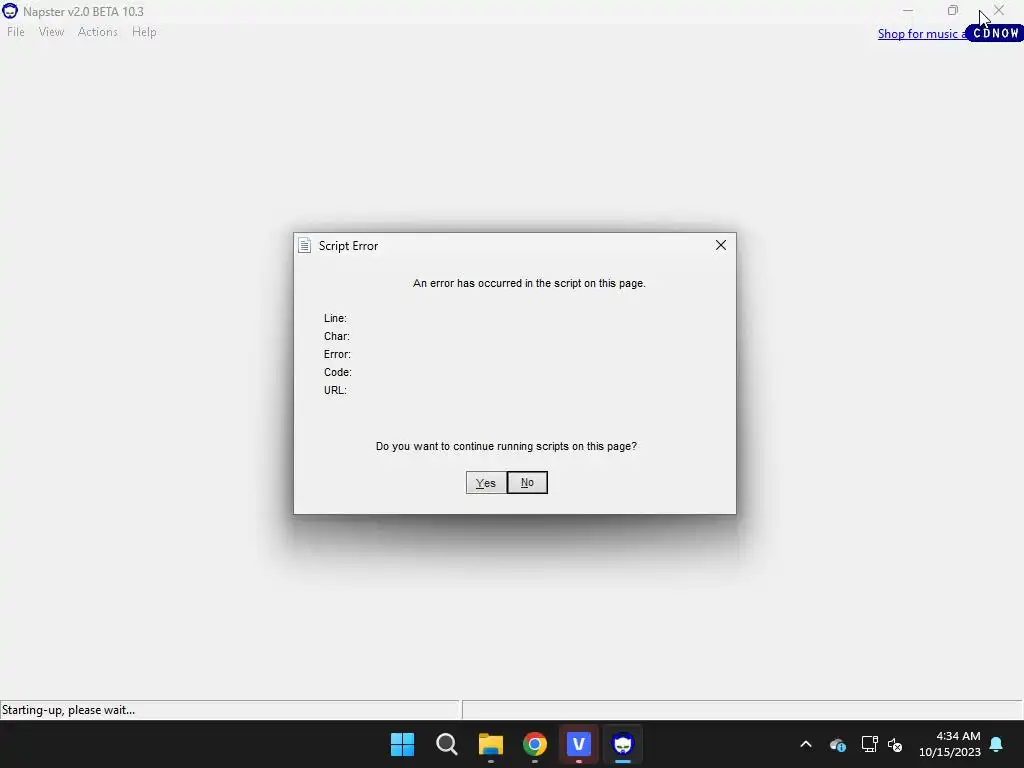The image size is (1024, 768).
Task: Follow the Shop for music link
Action: [921, 34]
